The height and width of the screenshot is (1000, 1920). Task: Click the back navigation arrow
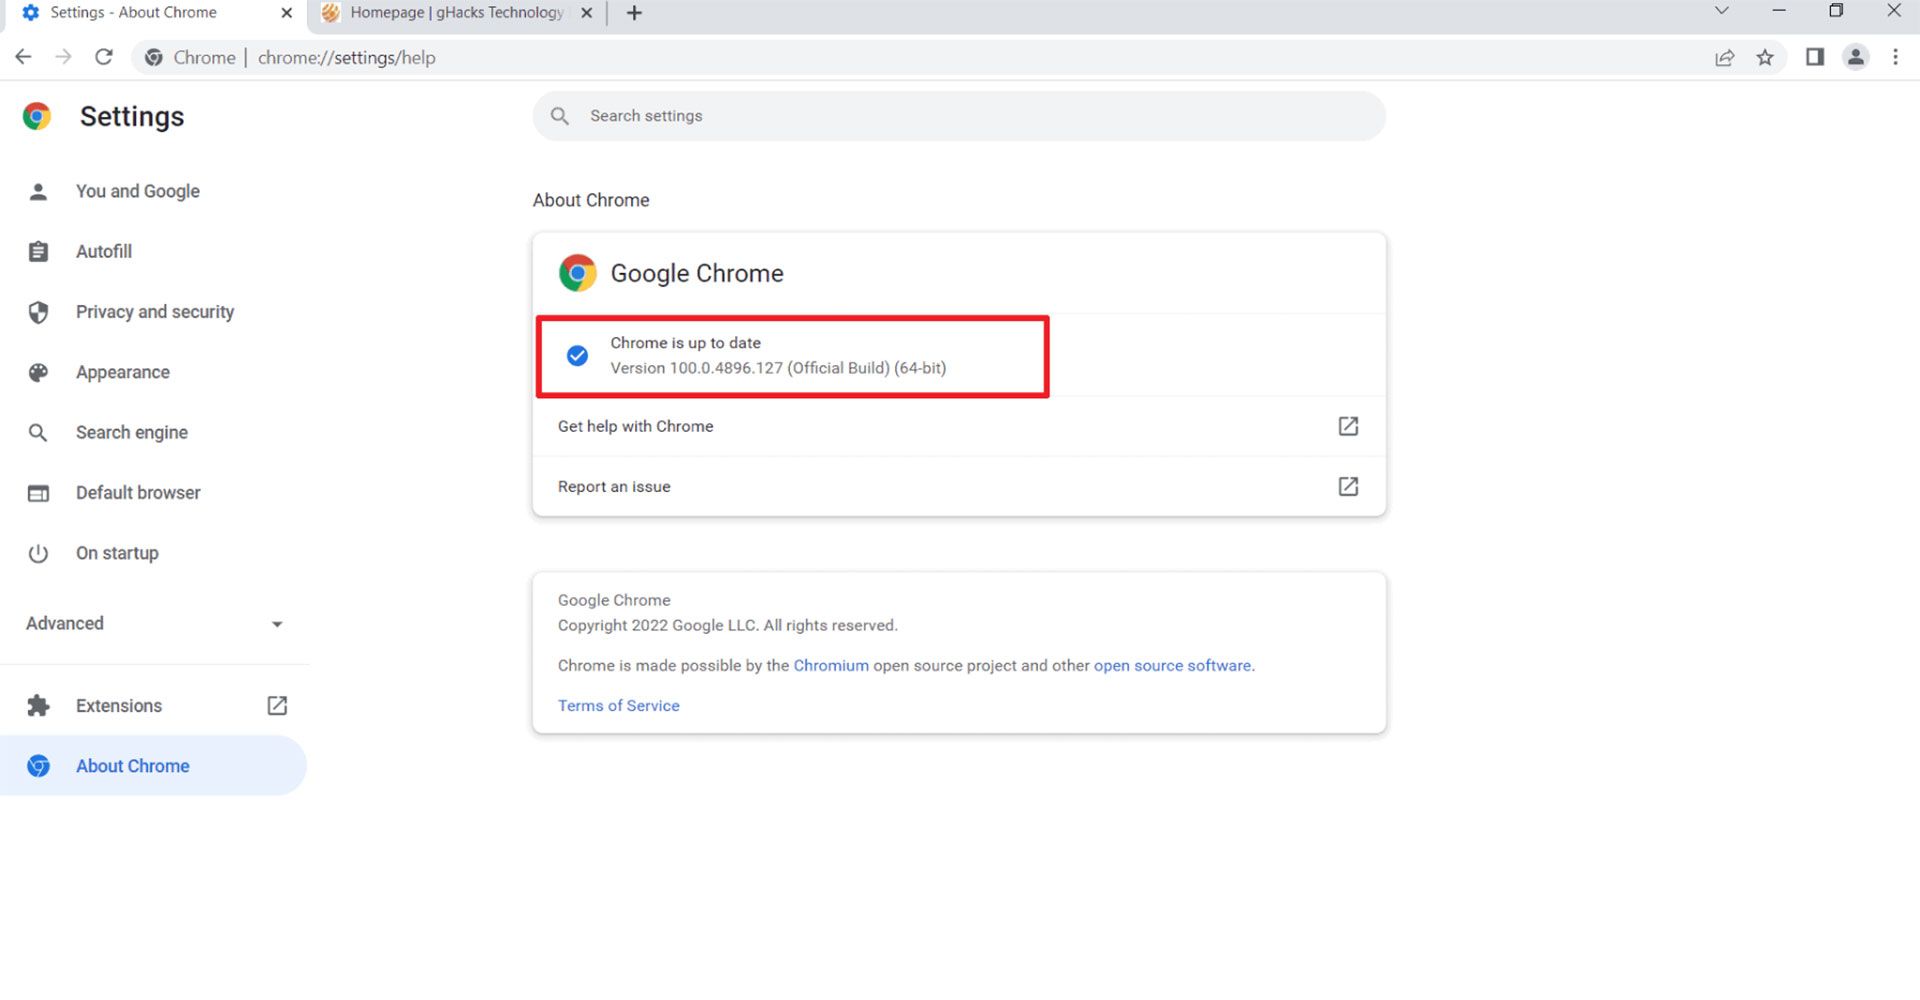click(24, 57)
